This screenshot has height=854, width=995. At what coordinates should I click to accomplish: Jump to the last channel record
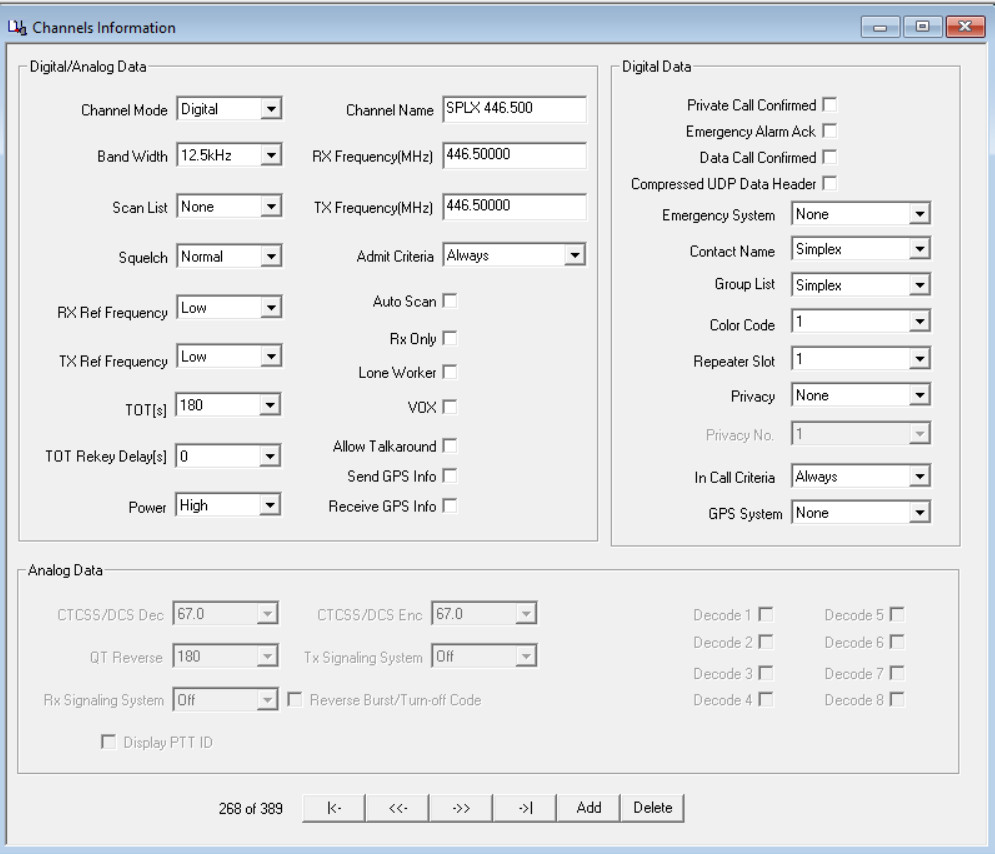[x=524, y=808]
